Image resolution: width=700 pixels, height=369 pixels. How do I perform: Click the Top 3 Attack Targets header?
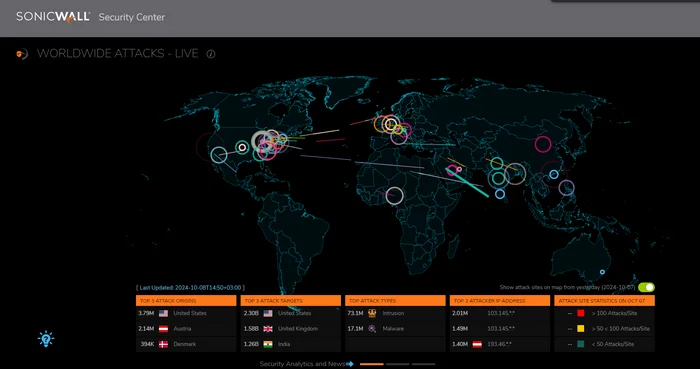(x=291, y=301)
